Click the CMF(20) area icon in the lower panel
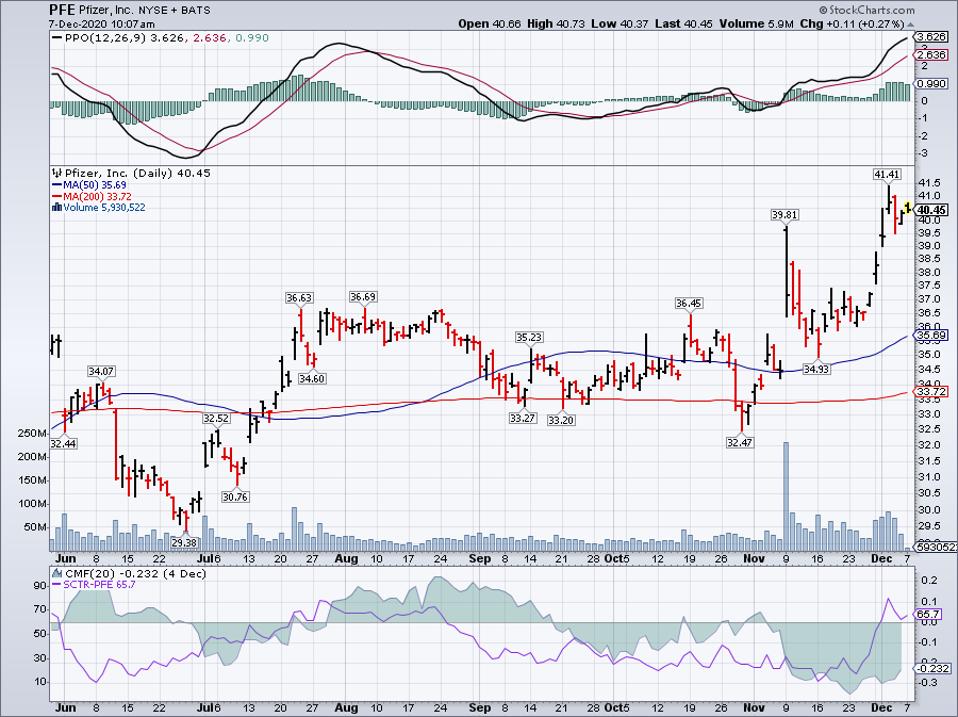 (x=57, y=573)
